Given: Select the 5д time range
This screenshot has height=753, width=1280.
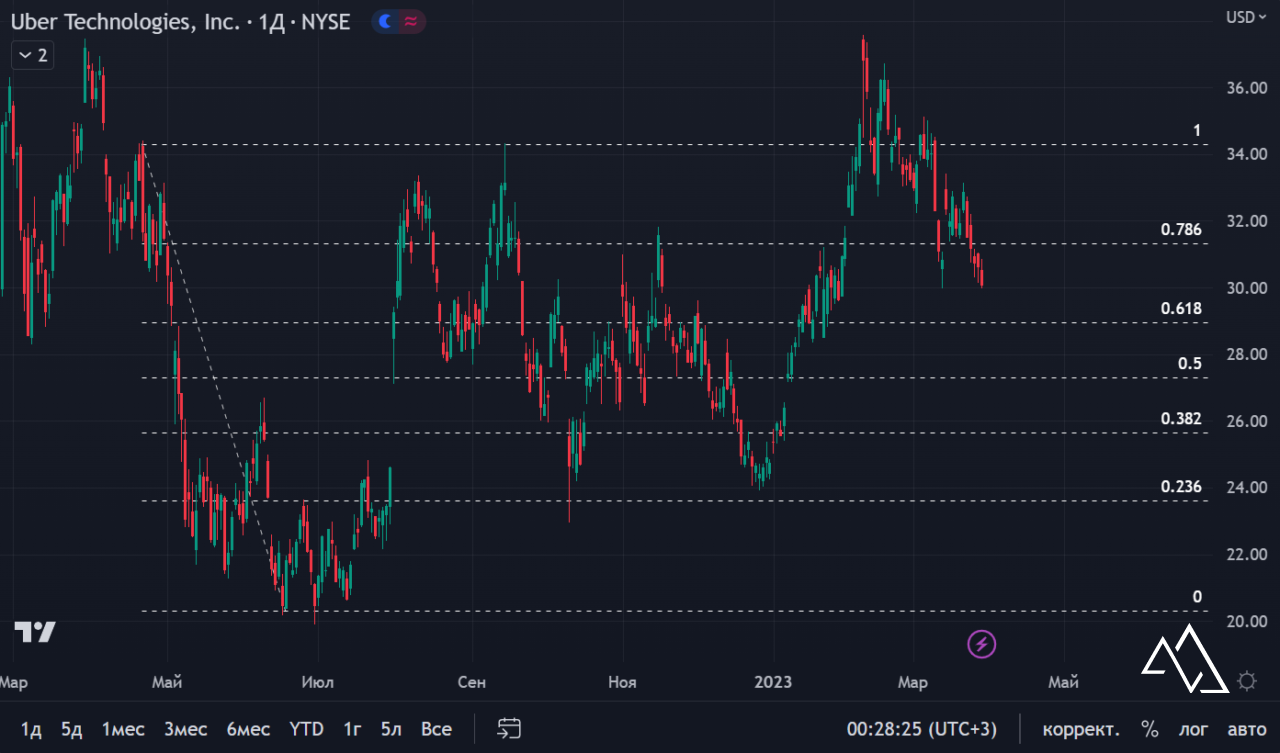Looking at the screenshot, I should point(71,729).
